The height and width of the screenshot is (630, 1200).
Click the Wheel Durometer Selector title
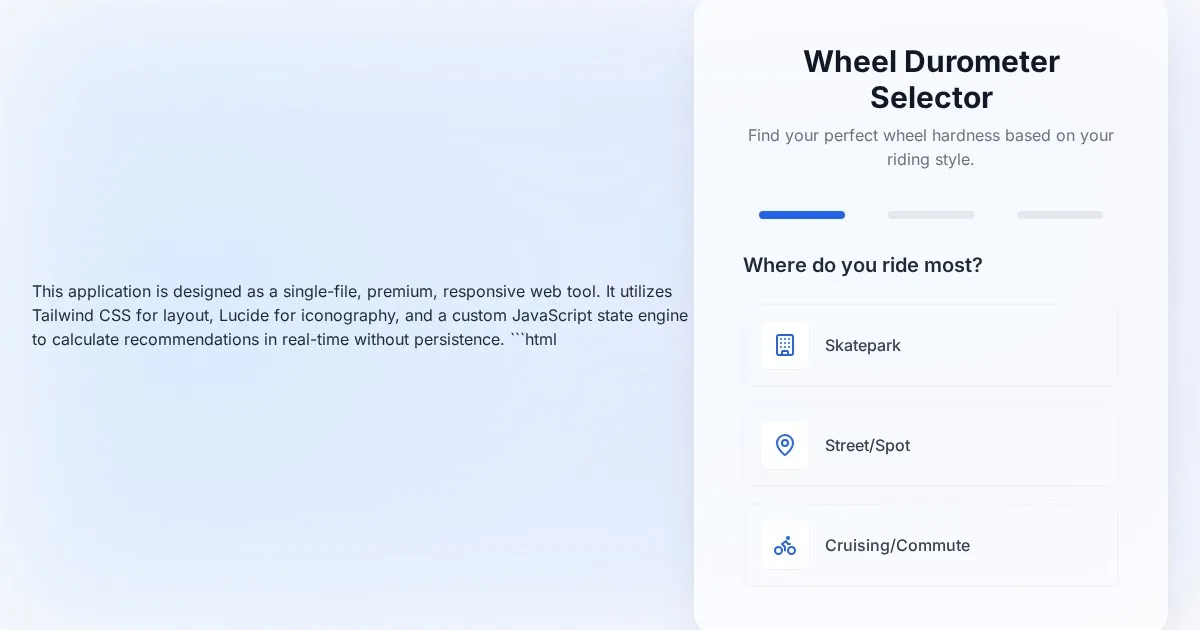931,79
